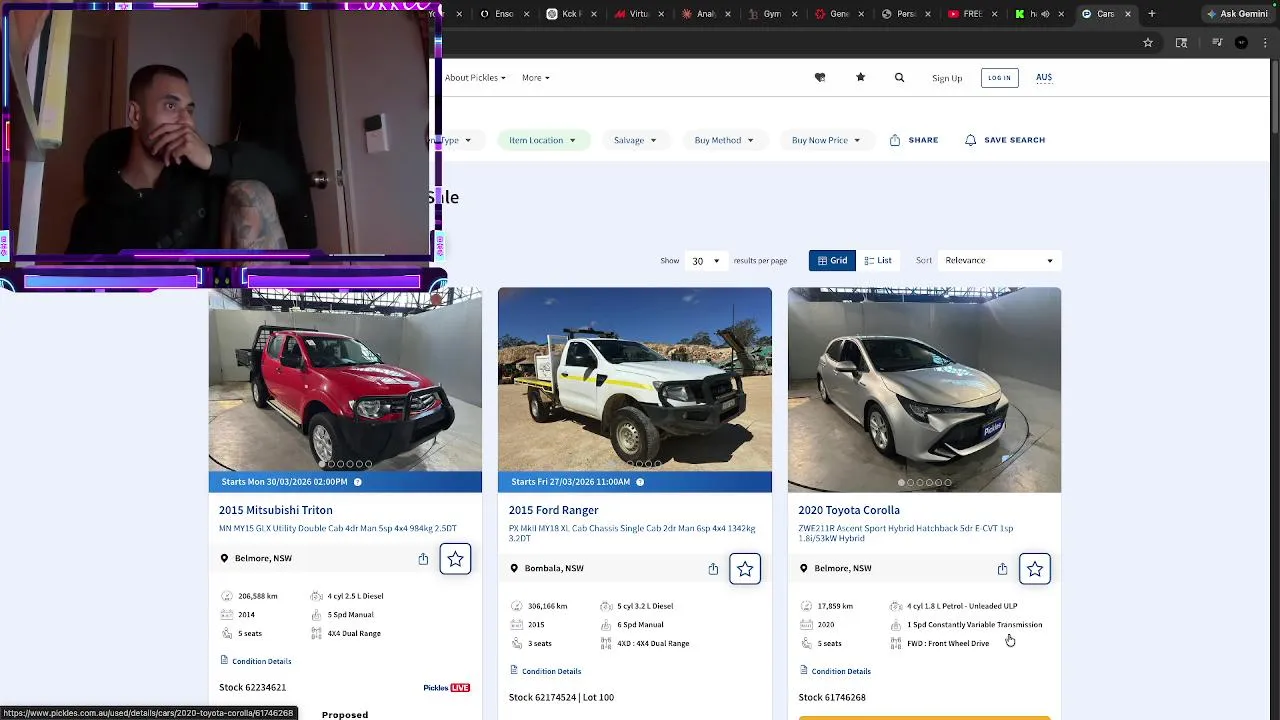Mute the audio-playing tab speaker icon

(x=1045, y=14)
